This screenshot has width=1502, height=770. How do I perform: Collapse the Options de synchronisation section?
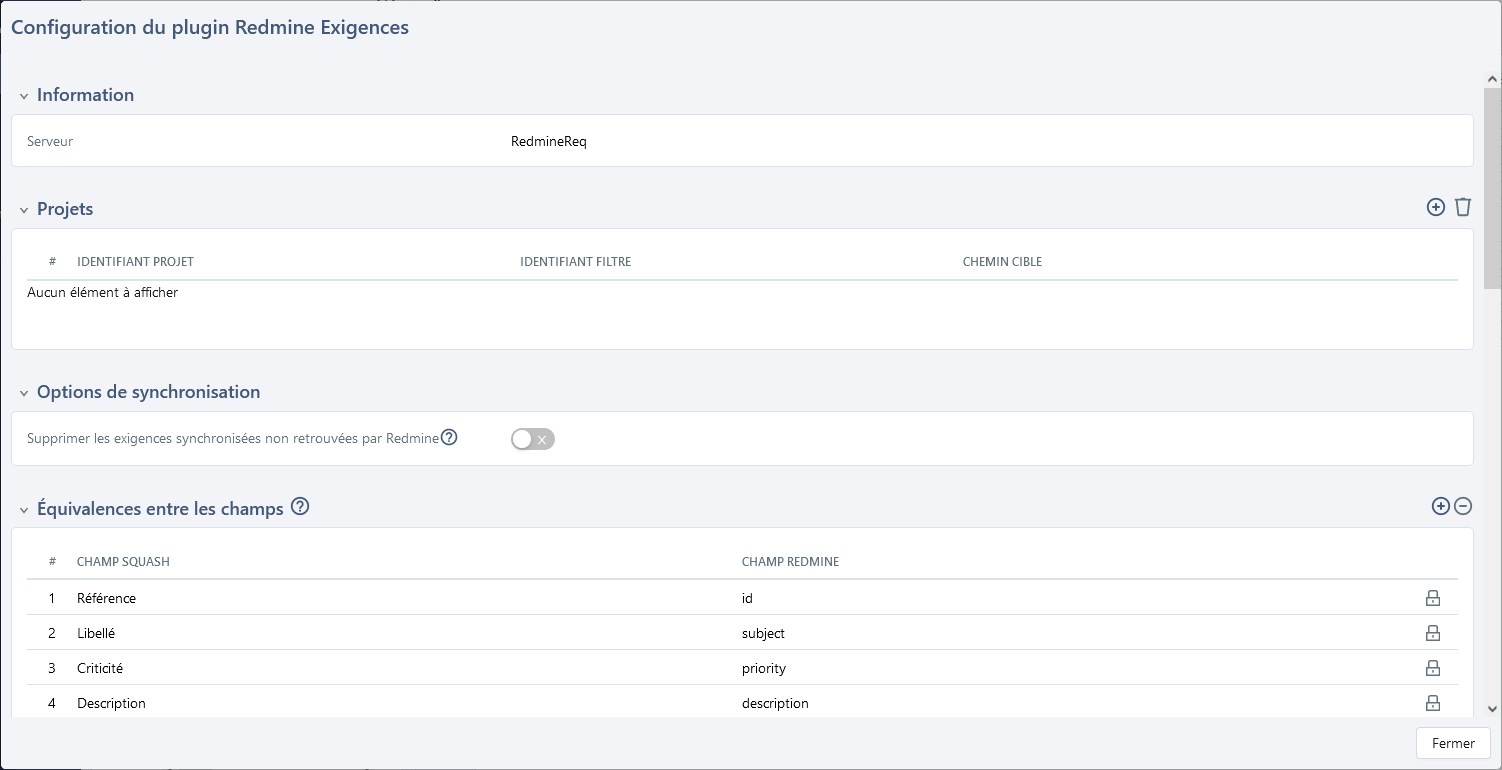click(23, 391)
